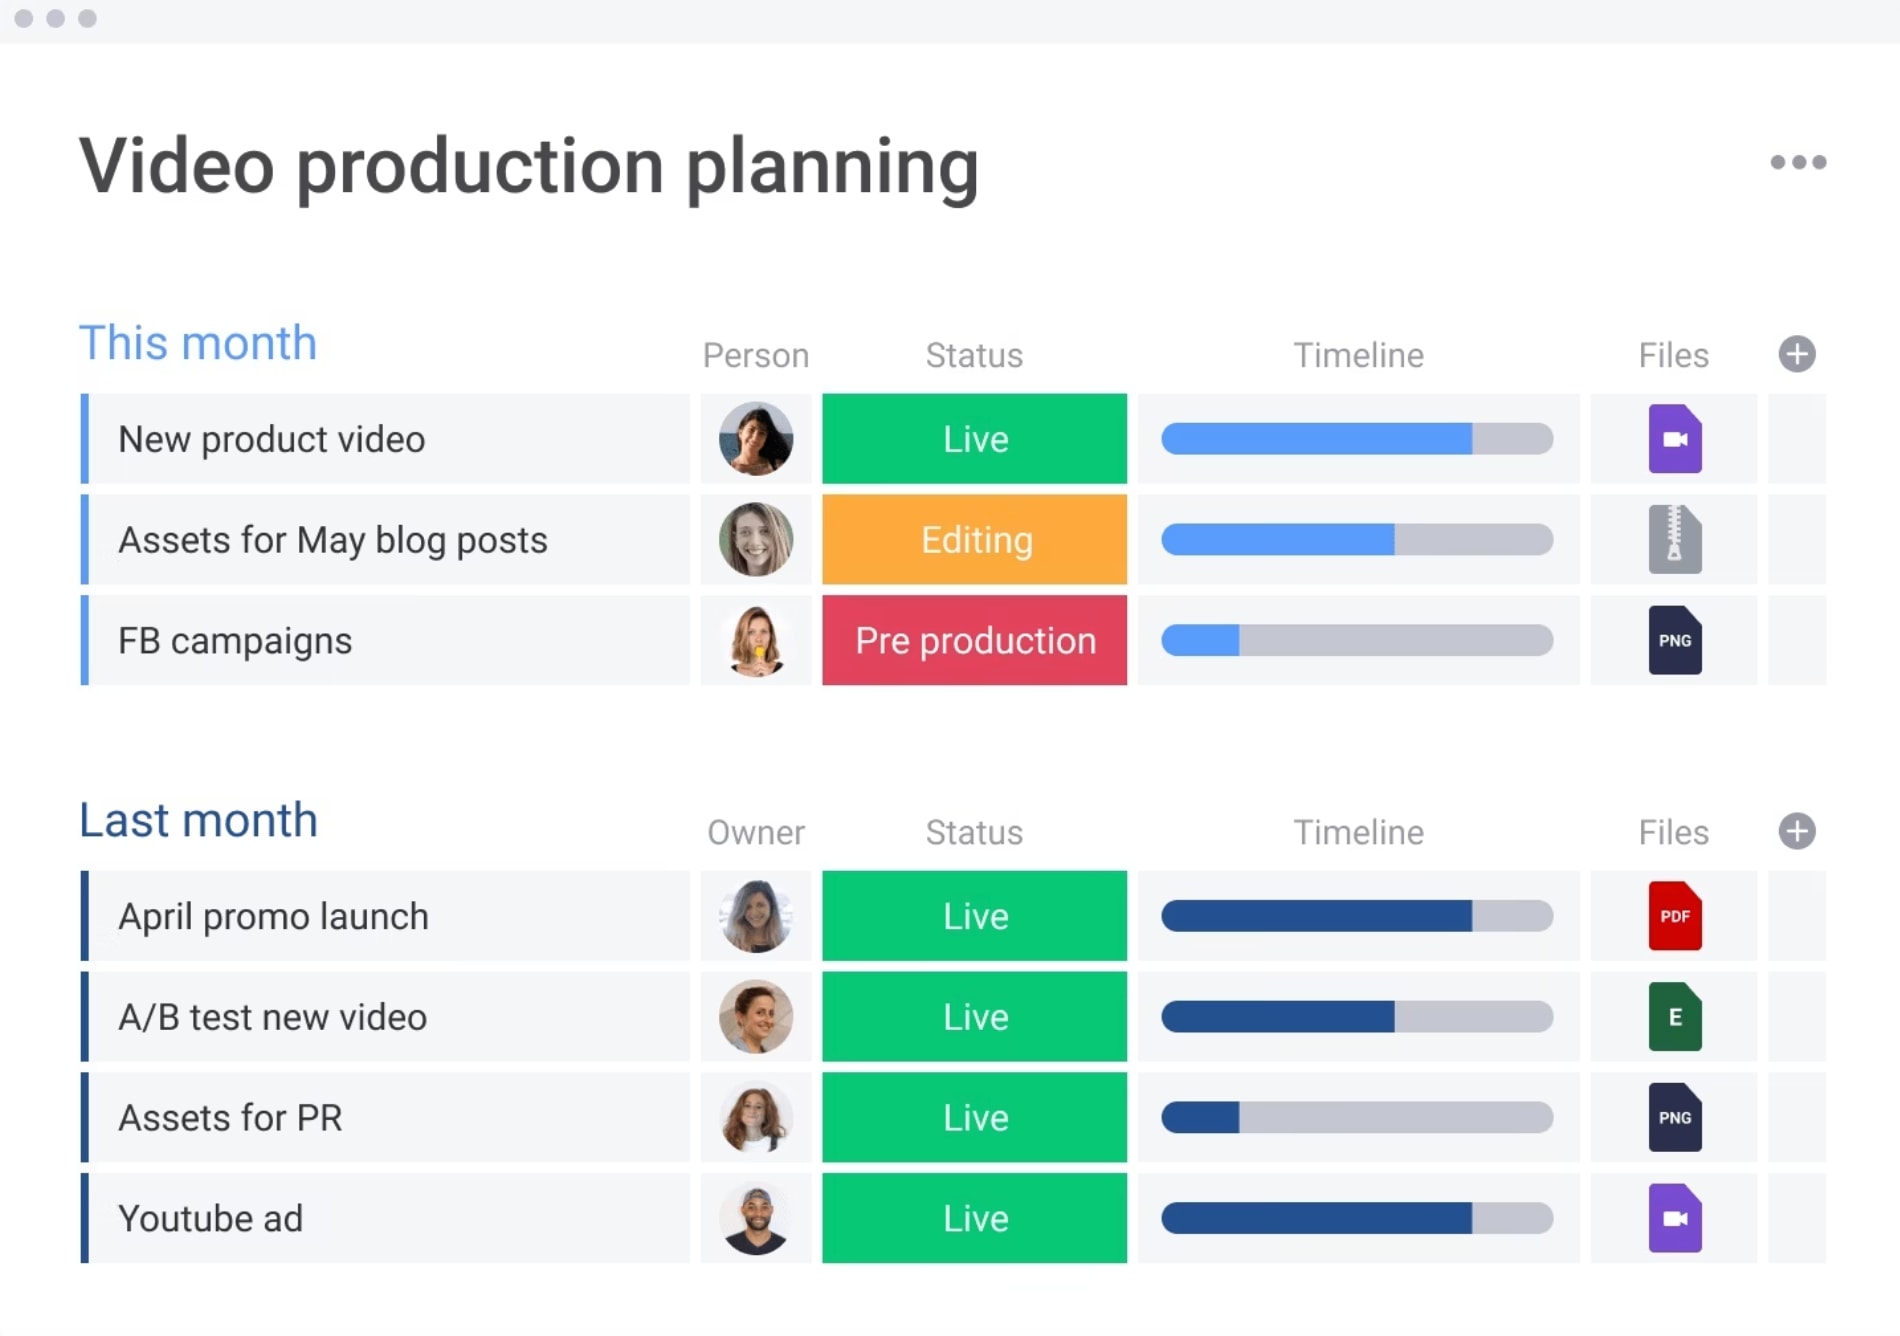Open the PDF attached to April promo launch
This screenshot has width=1900, height=1336.
tap(1674, 916)
